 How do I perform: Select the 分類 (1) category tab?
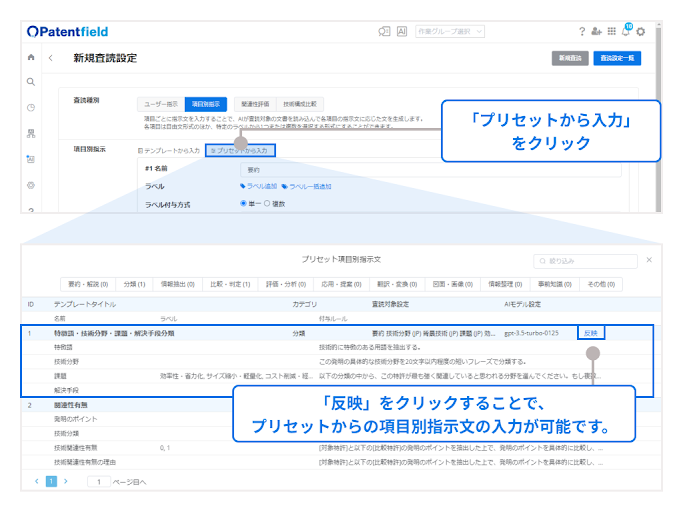(134, 284)
